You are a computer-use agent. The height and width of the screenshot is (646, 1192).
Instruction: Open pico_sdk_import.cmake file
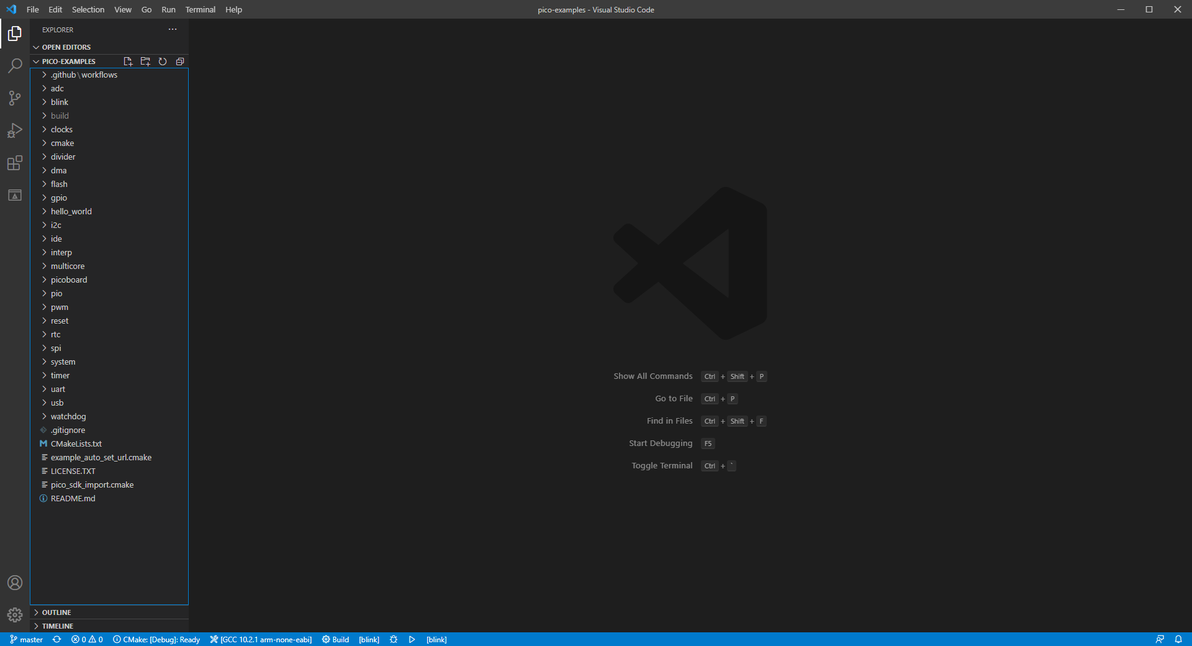[109, 486]
